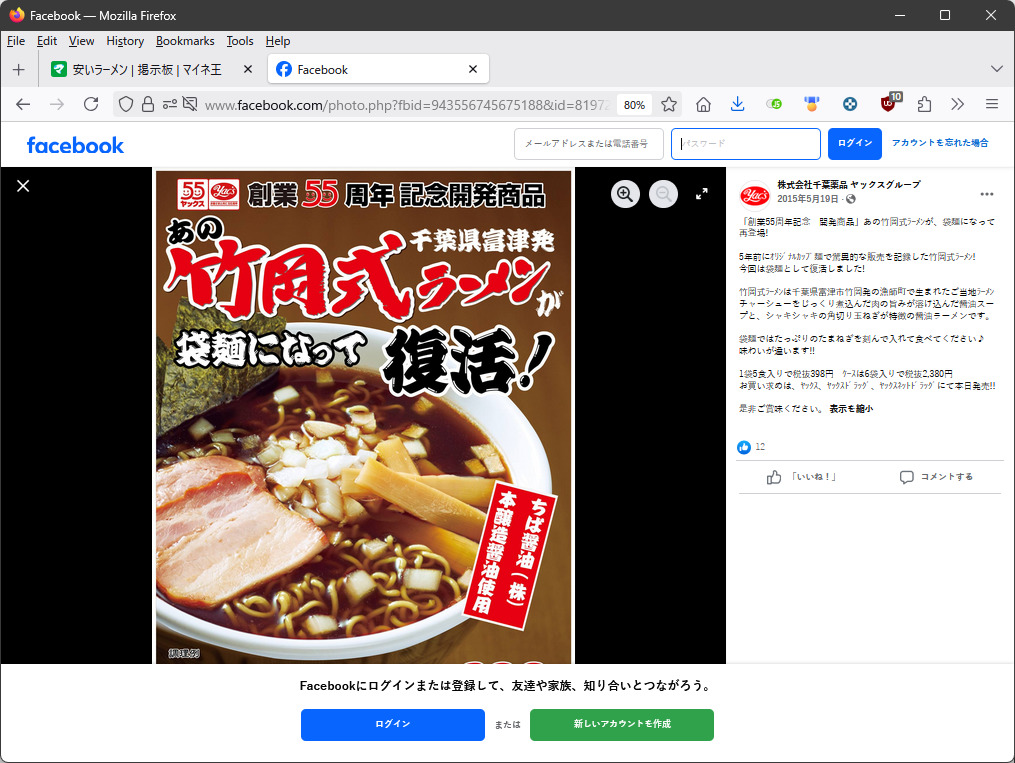Viewport: 1015px width, 763px height.
Task: Enter fullscreen photo view
Action: (702, 194)
